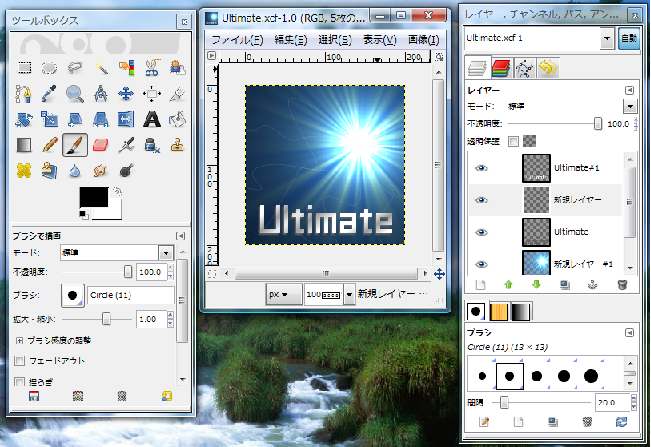Image resolution: width=651 pixels, height=447 pixels.
Task: Select the Fuzzy Select wand tool
Action: point(101,68)
